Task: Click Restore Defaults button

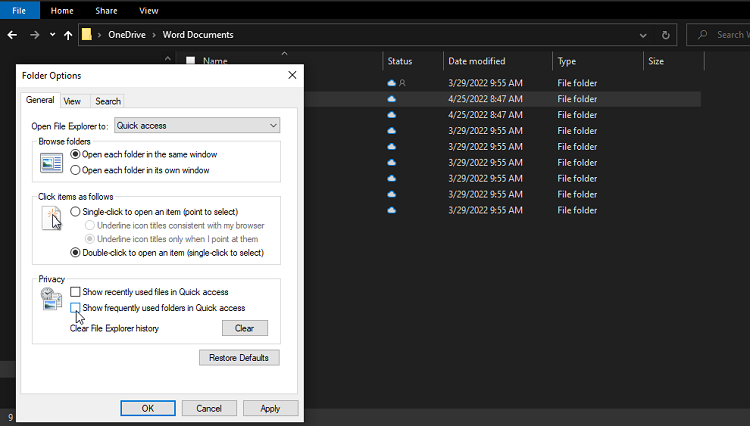Action: pos(239,358)
